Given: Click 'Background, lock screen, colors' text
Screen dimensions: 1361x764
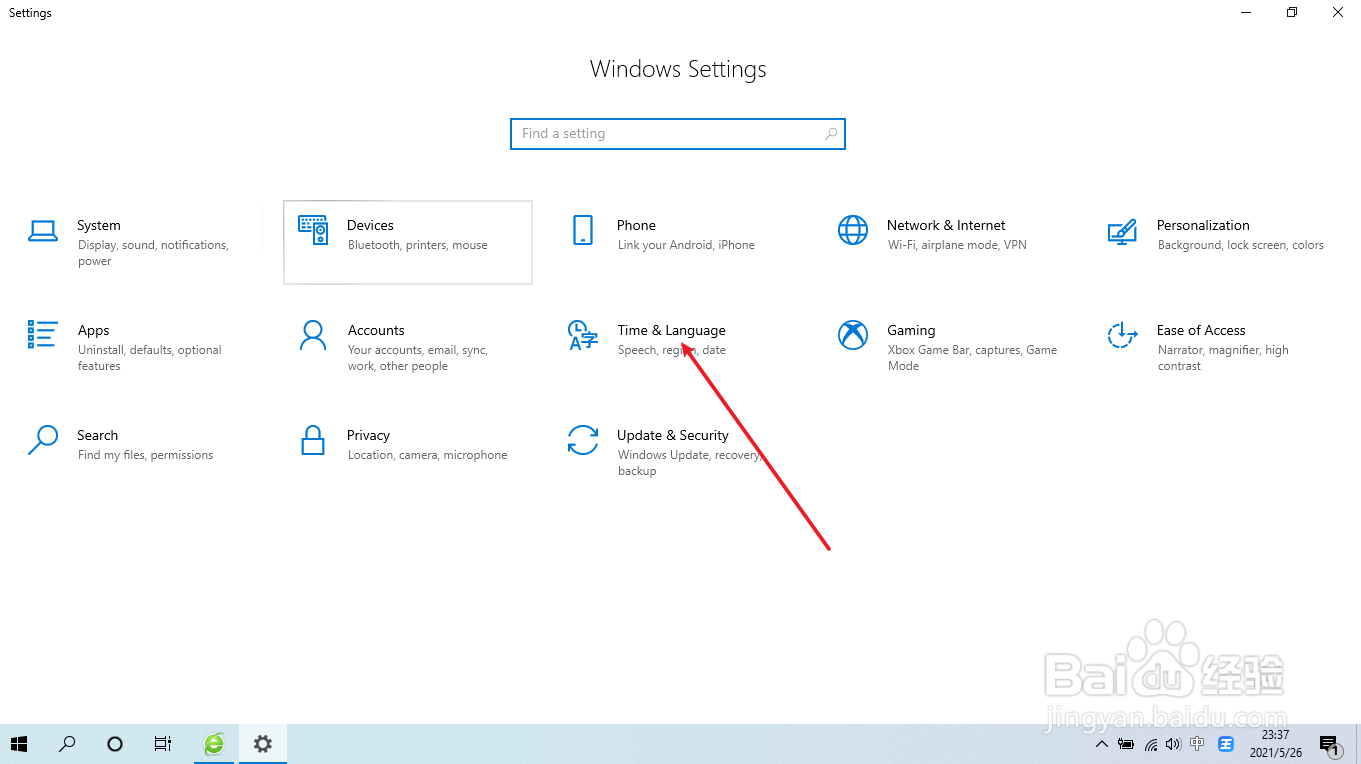Looking at the screenshot, I should pyautogui.click(x=1240, y=245).
